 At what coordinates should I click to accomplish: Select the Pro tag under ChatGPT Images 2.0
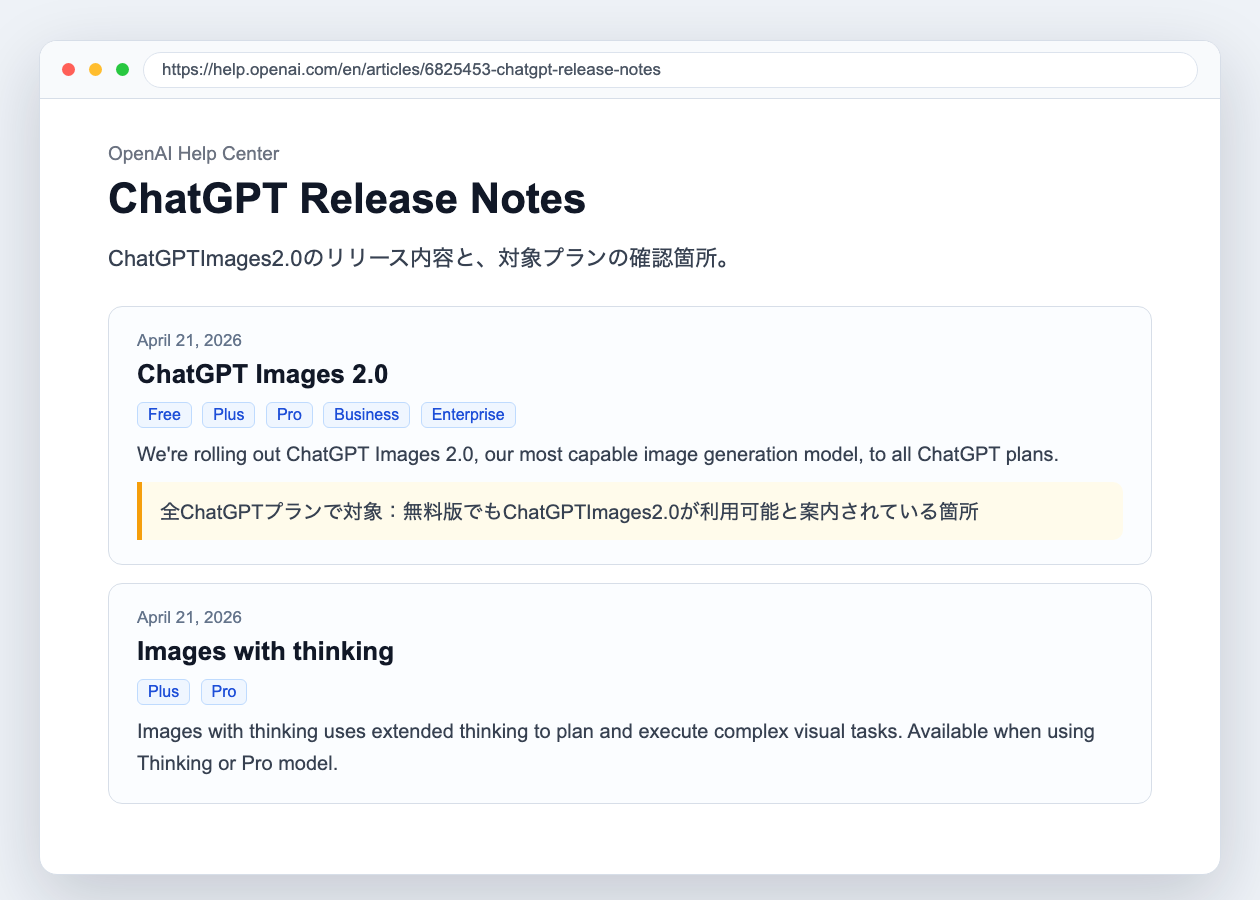pyautogui.click(x=290, y=415)
